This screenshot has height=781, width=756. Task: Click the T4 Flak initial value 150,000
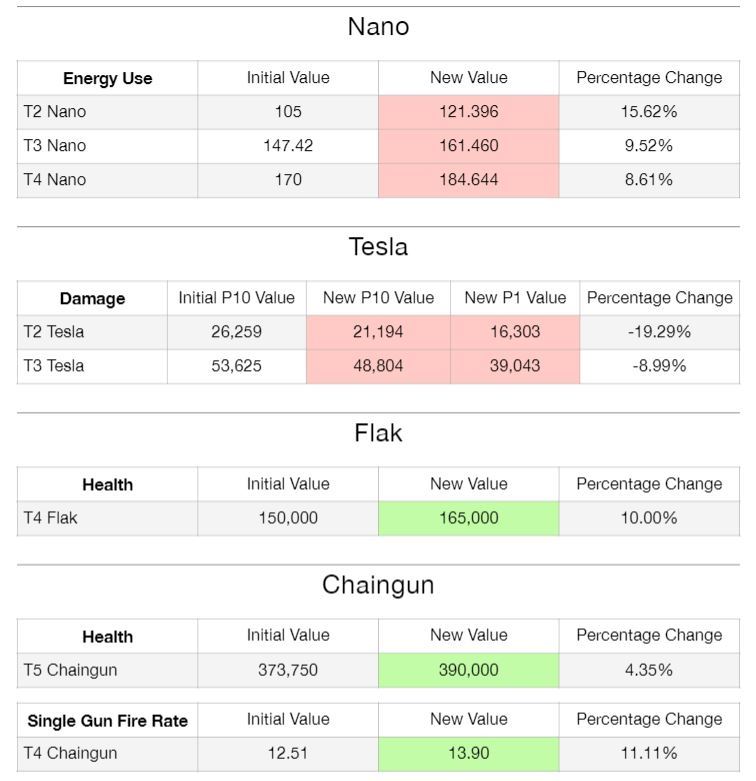(288, 518)
